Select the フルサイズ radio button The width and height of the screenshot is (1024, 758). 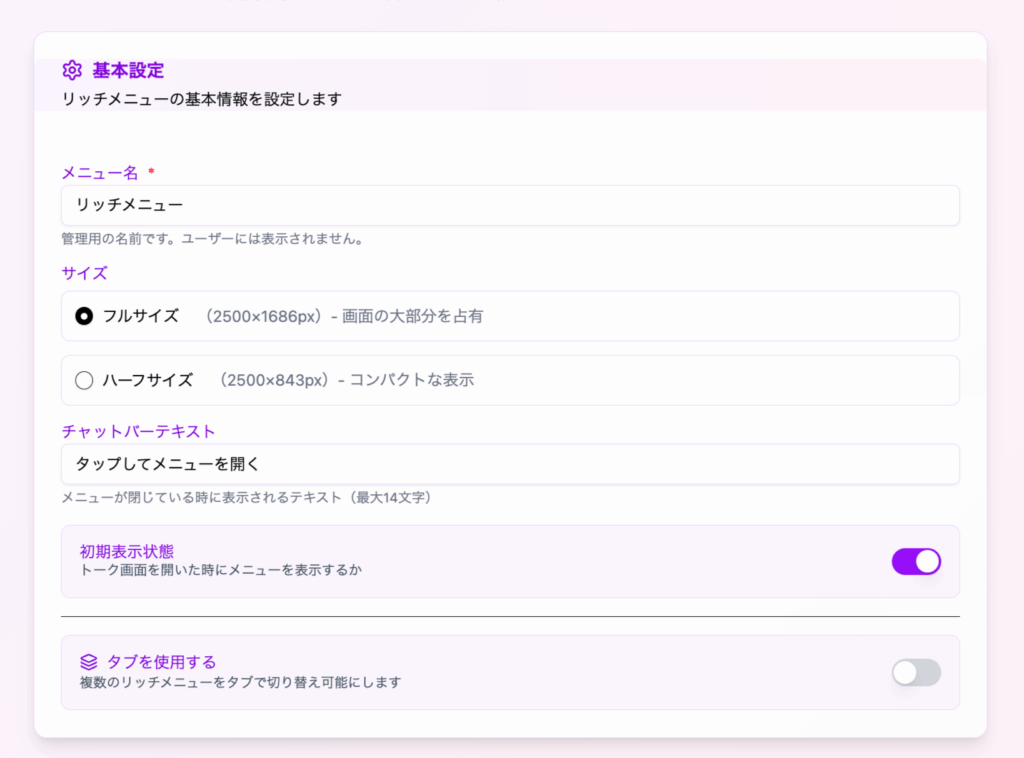coord(84,316)
